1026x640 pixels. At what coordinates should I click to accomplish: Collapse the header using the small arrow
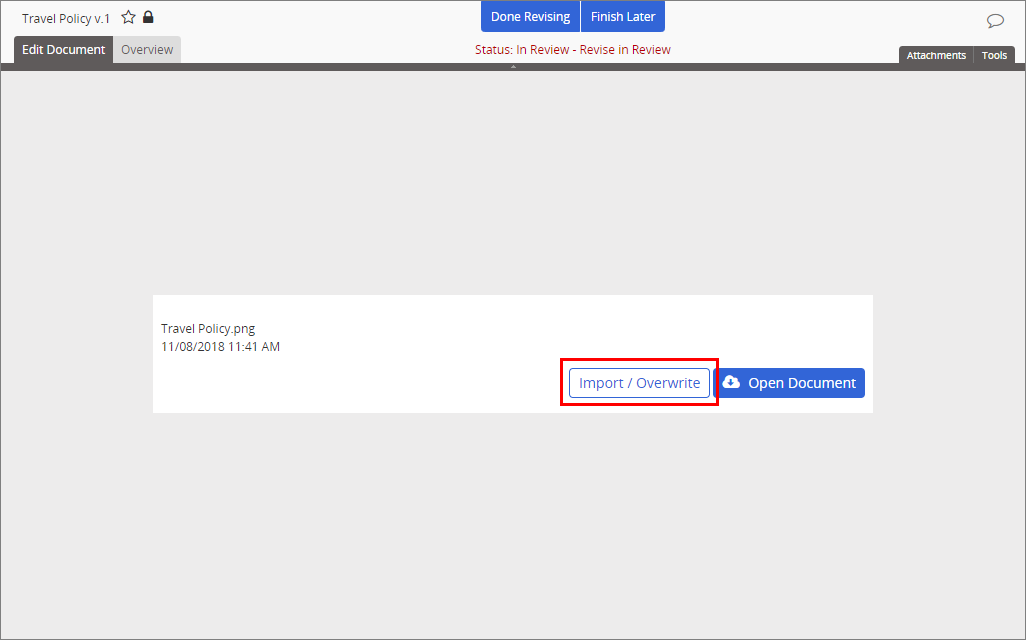513,67
